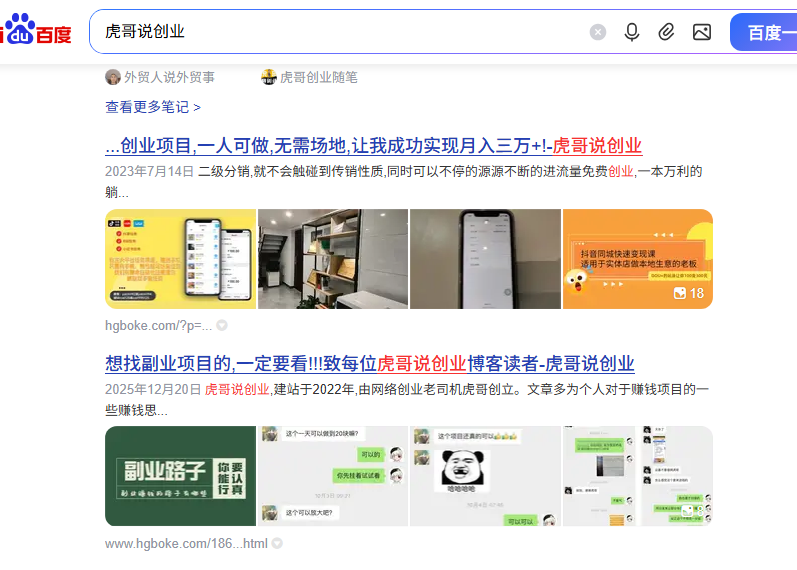Open image search picture icon
This screenshot has height=570, width=797.
(x=702, y=32)
